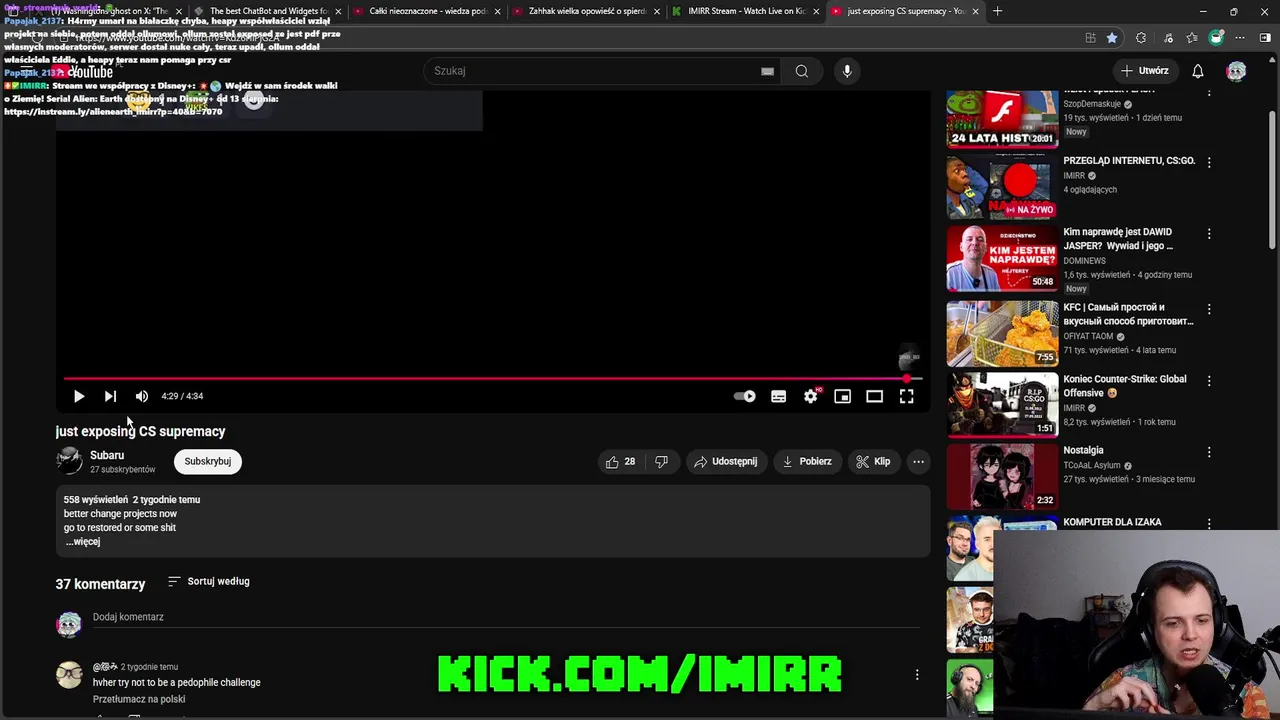This screenshot has width=1280, height=720.
Task: Open KOMPUTER DLA IZAKA video title
Action: (1111, 522)
